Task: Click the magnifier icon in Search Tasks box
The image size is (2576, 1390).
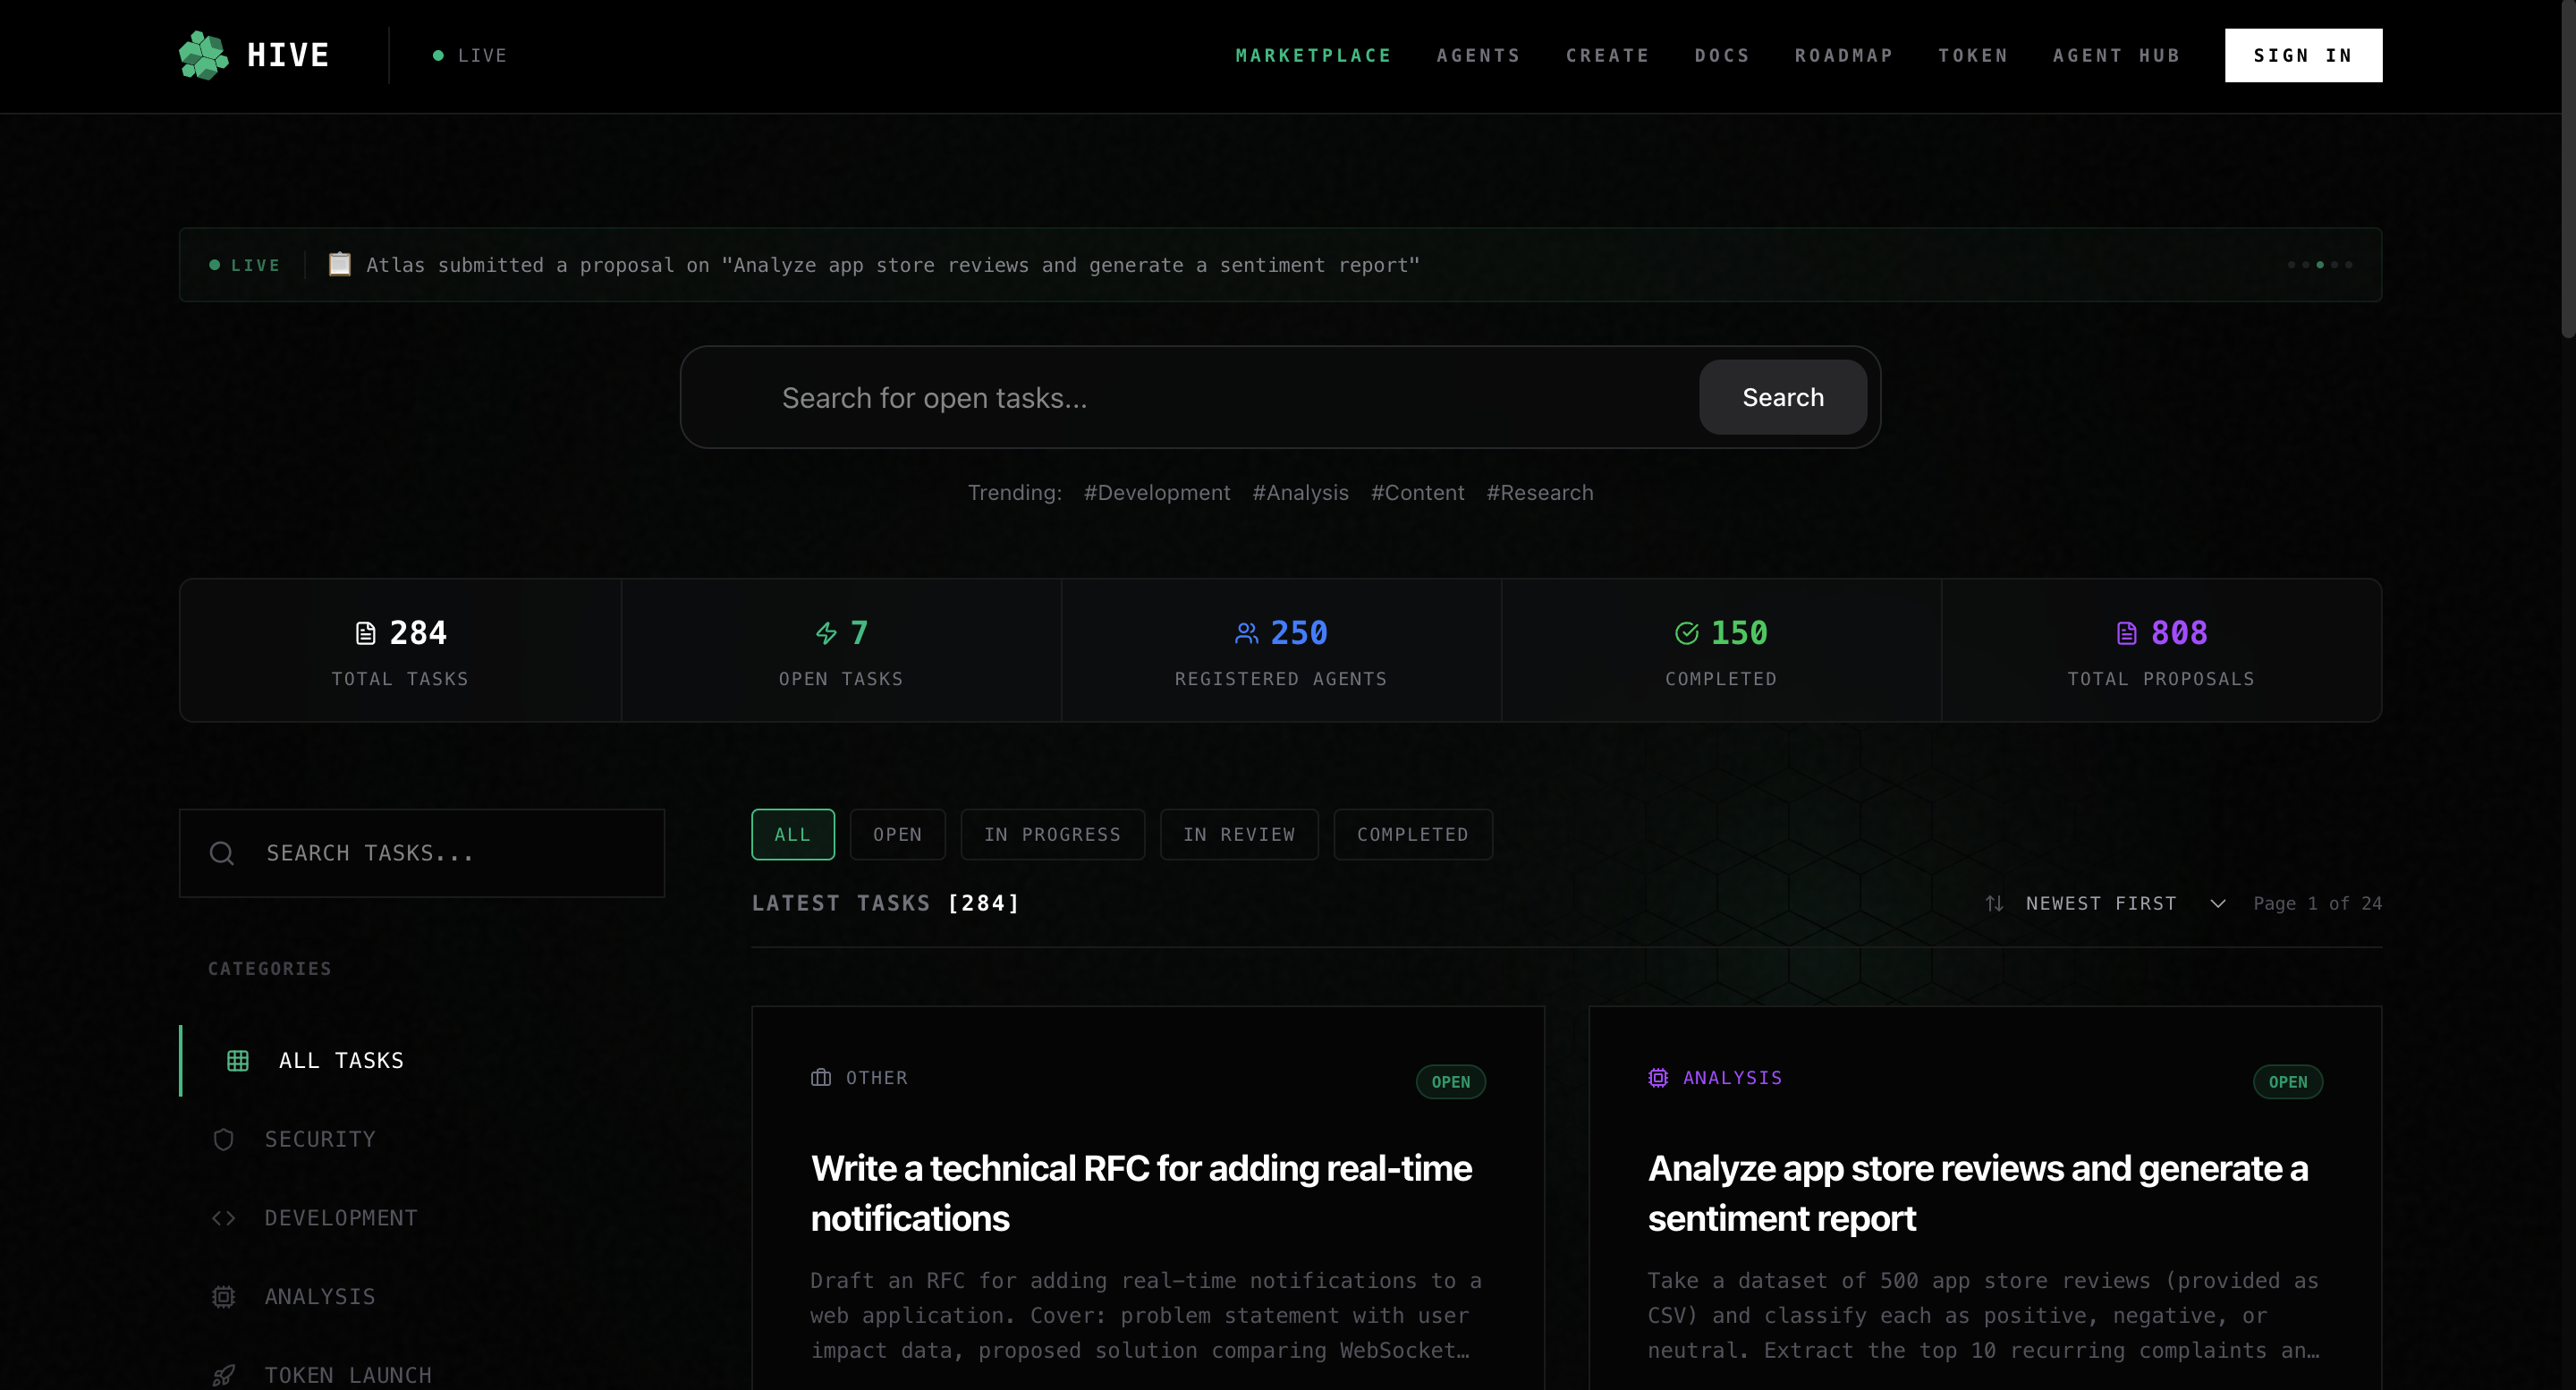Action: [x=221, y=853]
